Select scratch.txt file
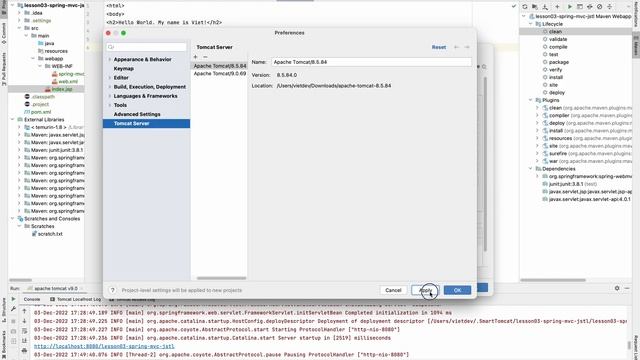 [x=50, y=234]
